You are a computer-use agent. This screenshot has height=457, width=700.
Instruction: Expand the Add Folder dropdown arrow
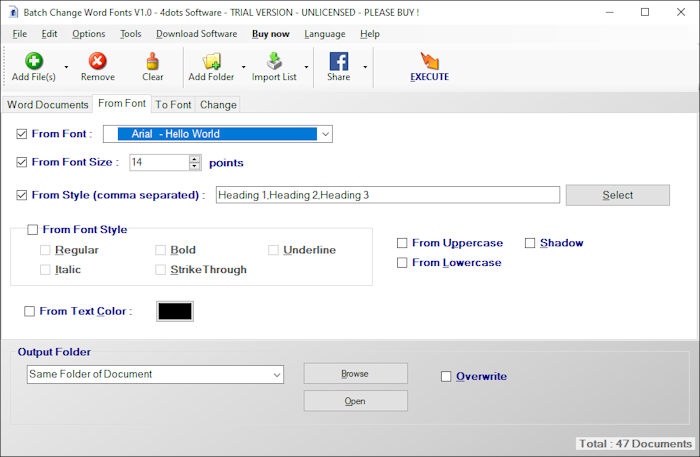tap(243, 67)
